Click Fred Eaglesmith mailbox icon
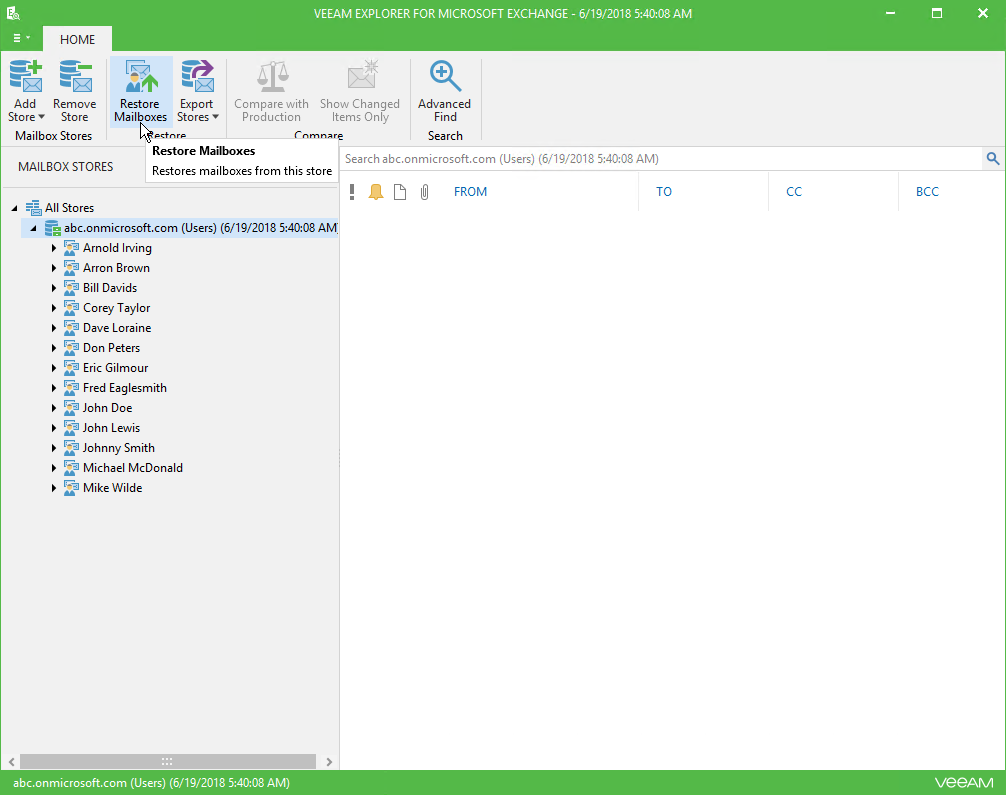Viewport: 1006px width, 795px height. pos(71,388)
